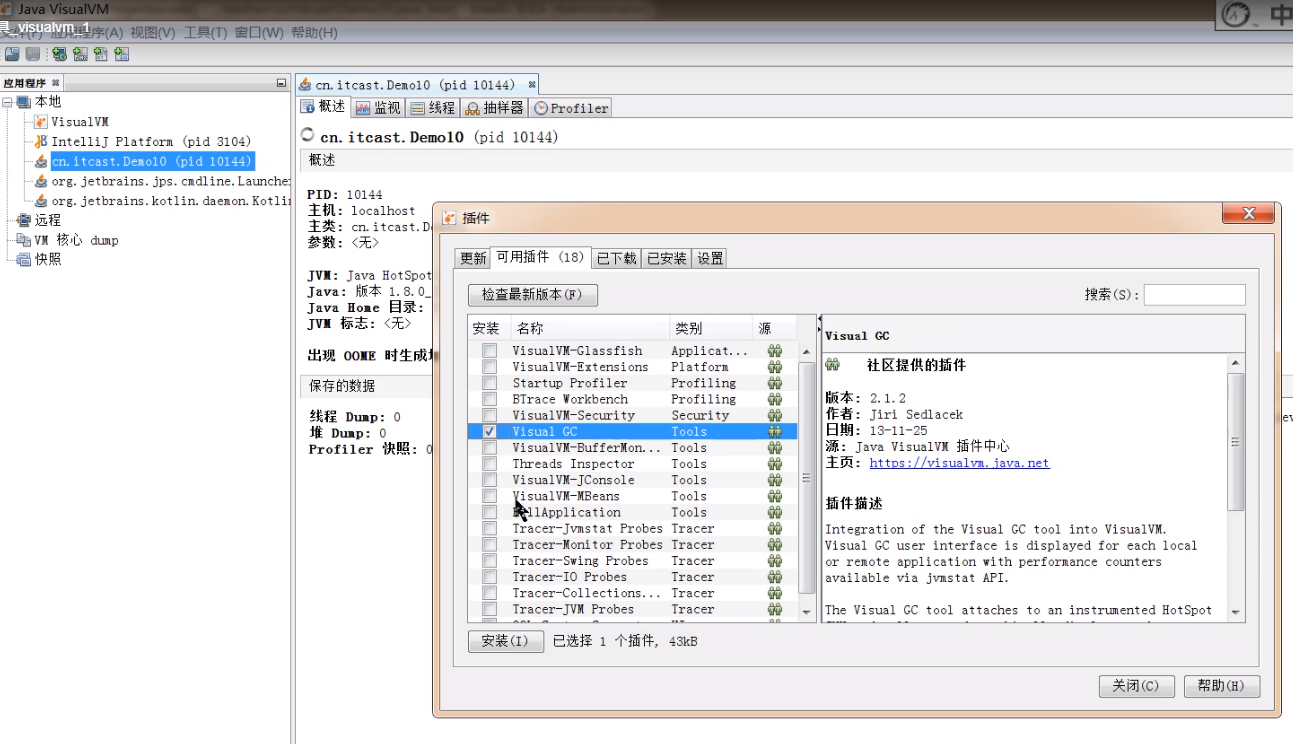Click the Add Application Snapshot toolbar icon
Screen dimensions: 1293x744
[x=122, y=54]
